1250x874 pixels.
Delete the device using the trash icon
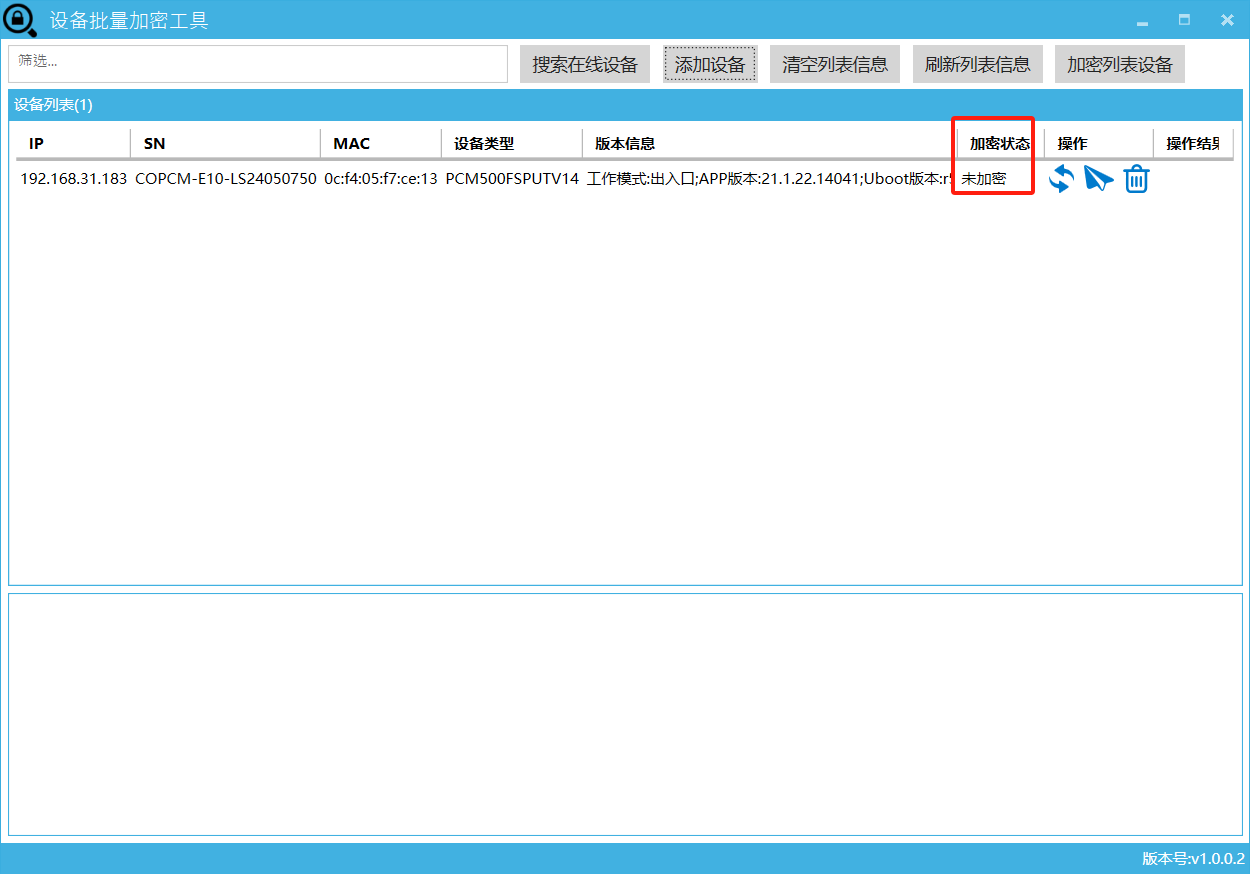(1136, 180)
